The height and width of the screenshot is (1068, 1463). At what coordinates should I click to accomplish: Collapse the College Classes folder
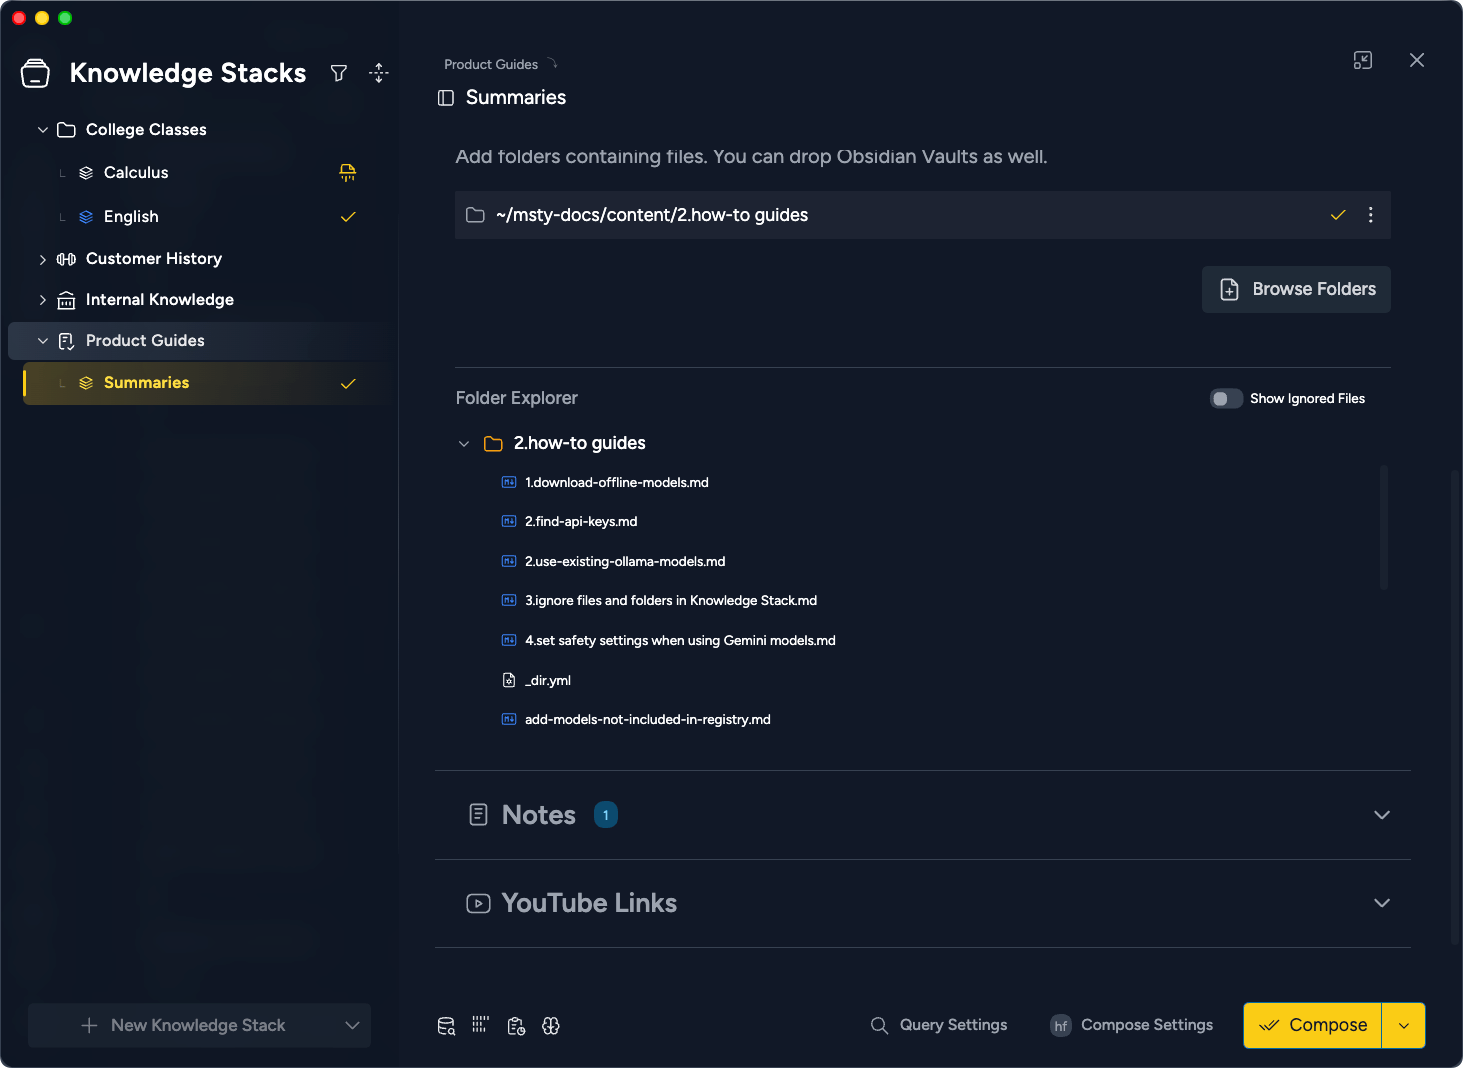point(43,130)
